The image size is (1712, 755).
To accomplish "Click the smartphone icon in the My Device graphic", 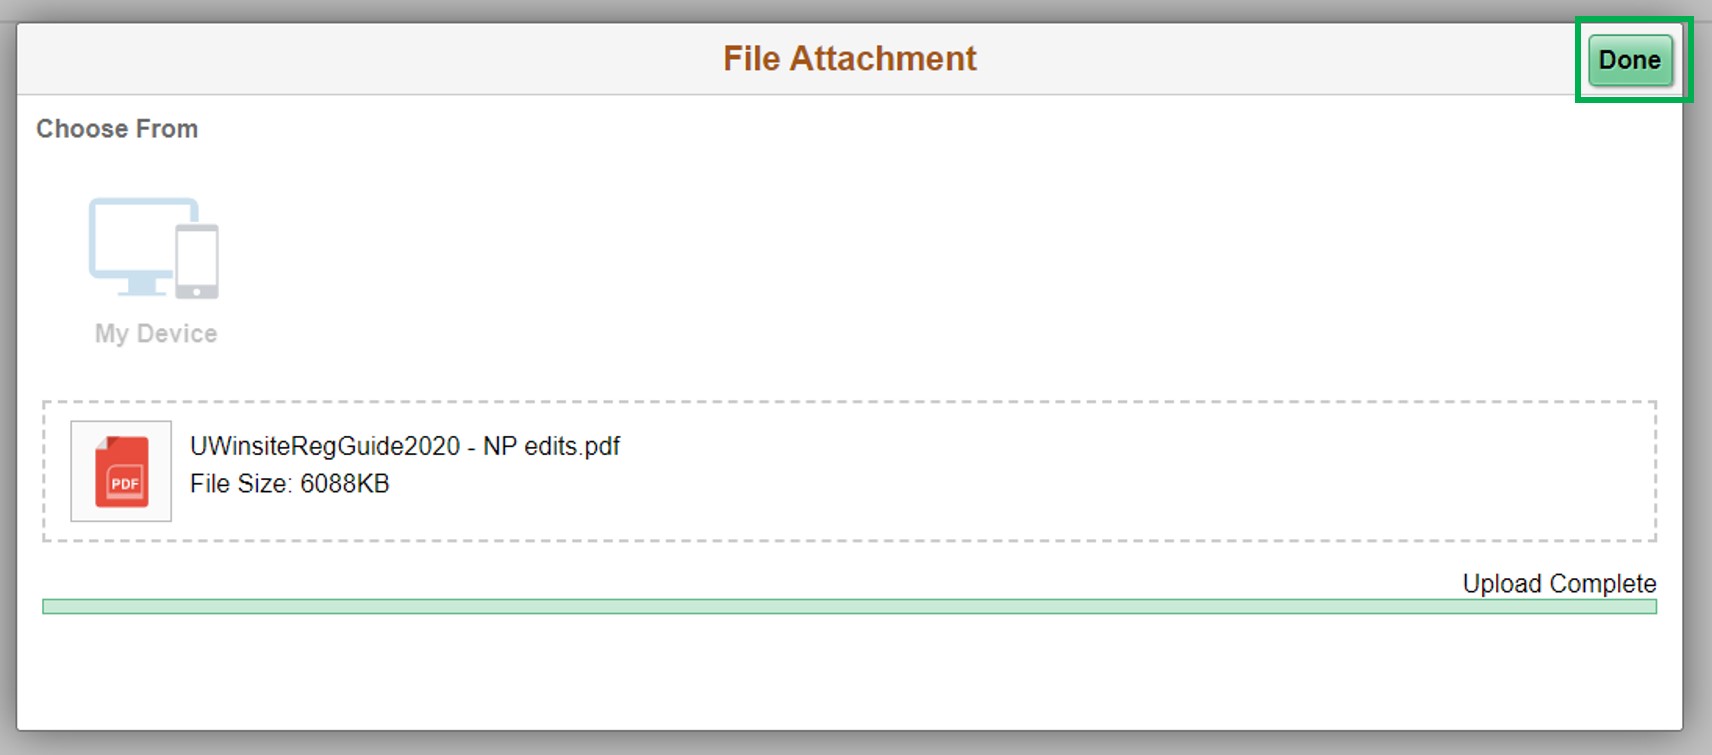I will click(x=199, y=260).
